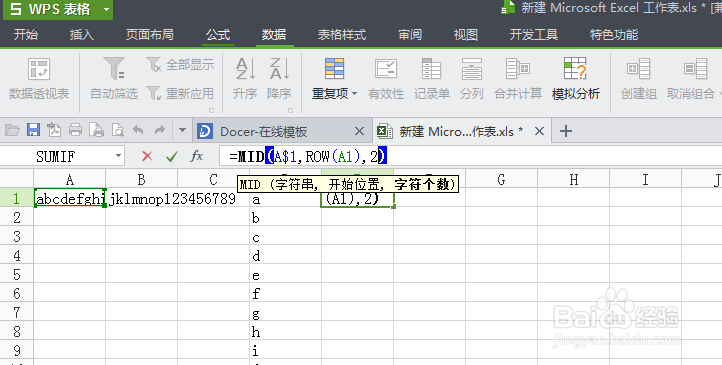Switch to the 开始 ribbon tab
The width and height of the screenshot is (722, 365).
click(x=26, y=35)
